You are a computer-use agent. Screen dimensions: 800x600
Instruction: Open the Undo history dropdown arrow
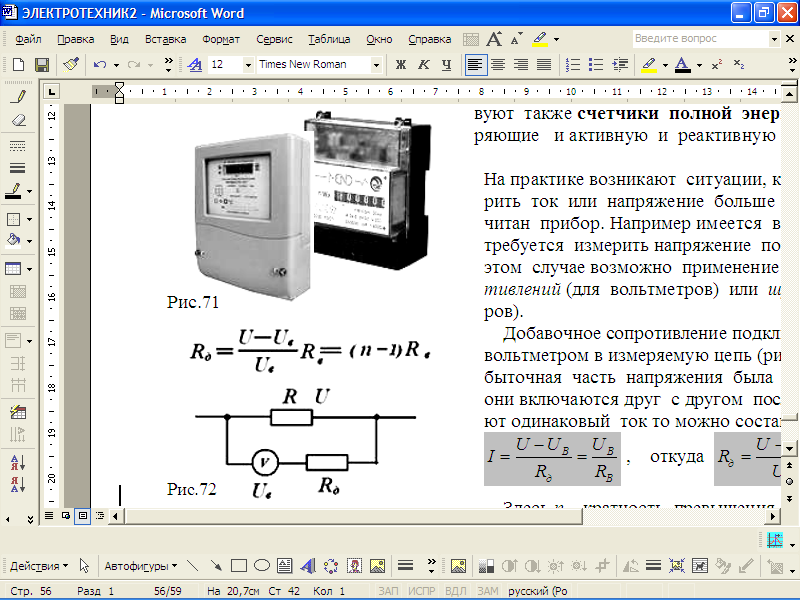click(116, 65)
